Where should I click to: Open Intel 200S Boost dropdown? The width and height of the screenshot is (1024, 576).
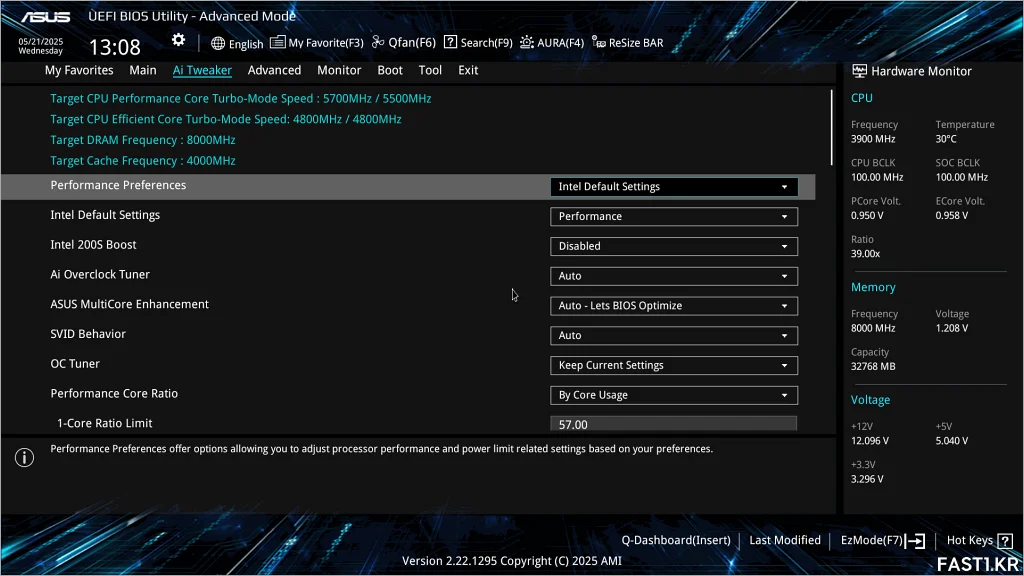coord(673,246)
